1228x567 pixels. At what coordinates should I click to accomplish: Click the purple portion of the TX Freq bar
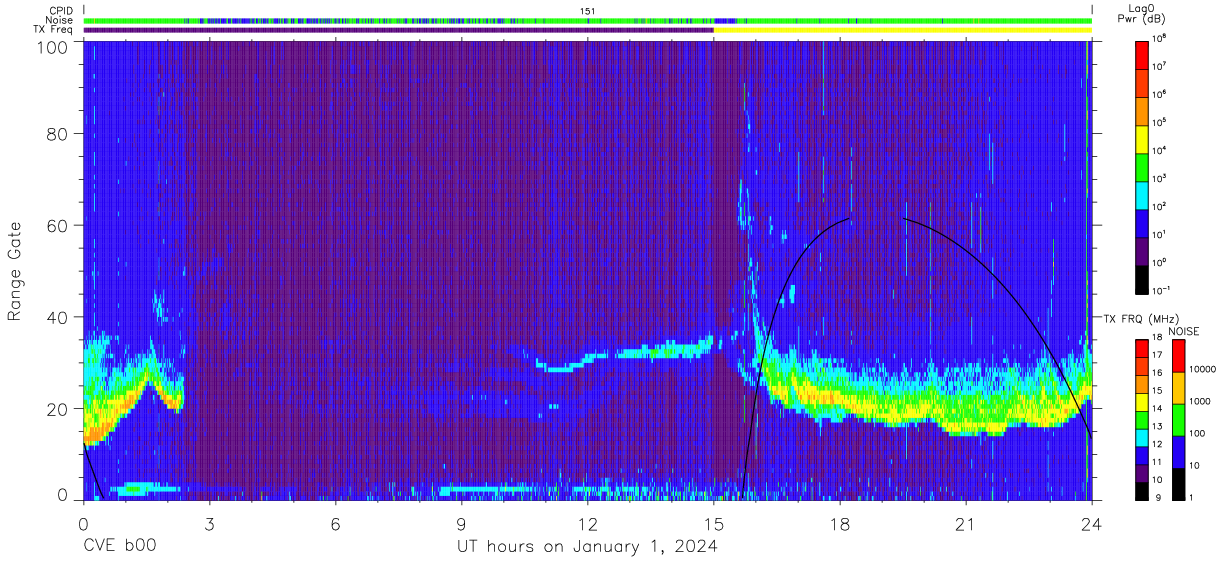[398, 30]
